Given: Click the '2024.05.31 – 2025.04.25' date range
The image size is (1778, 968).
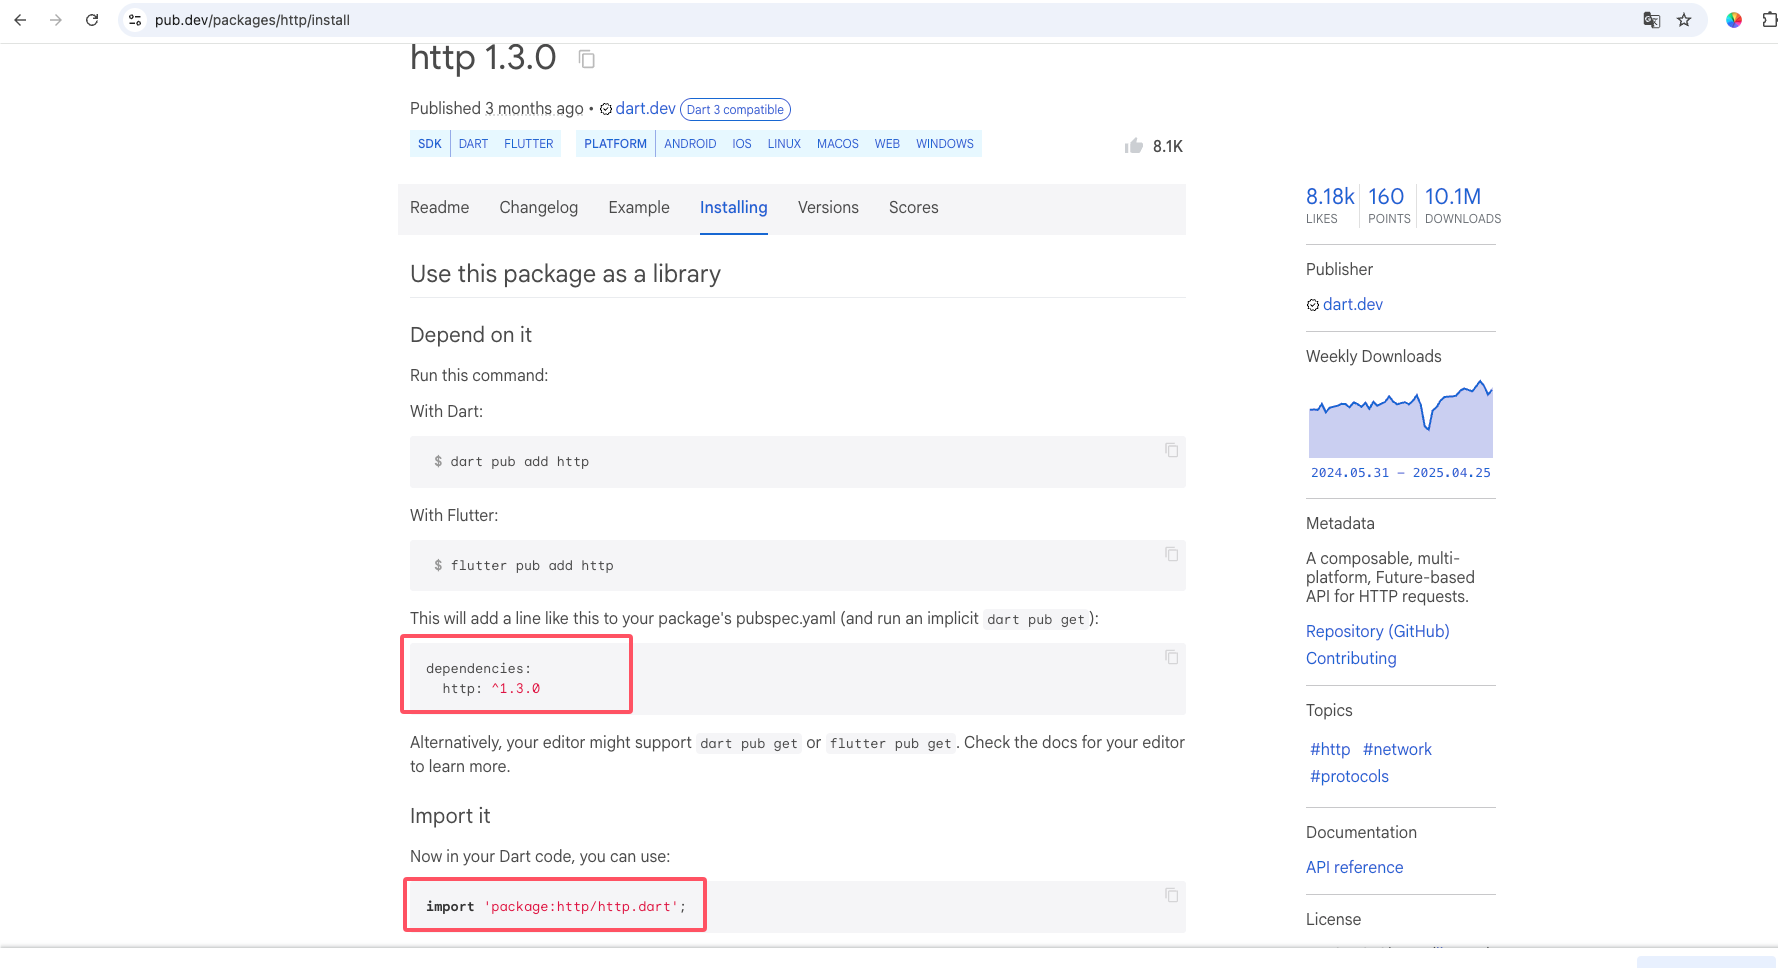Looking at the screenshot, I should pyautogui.click(x=1400, y=472).
